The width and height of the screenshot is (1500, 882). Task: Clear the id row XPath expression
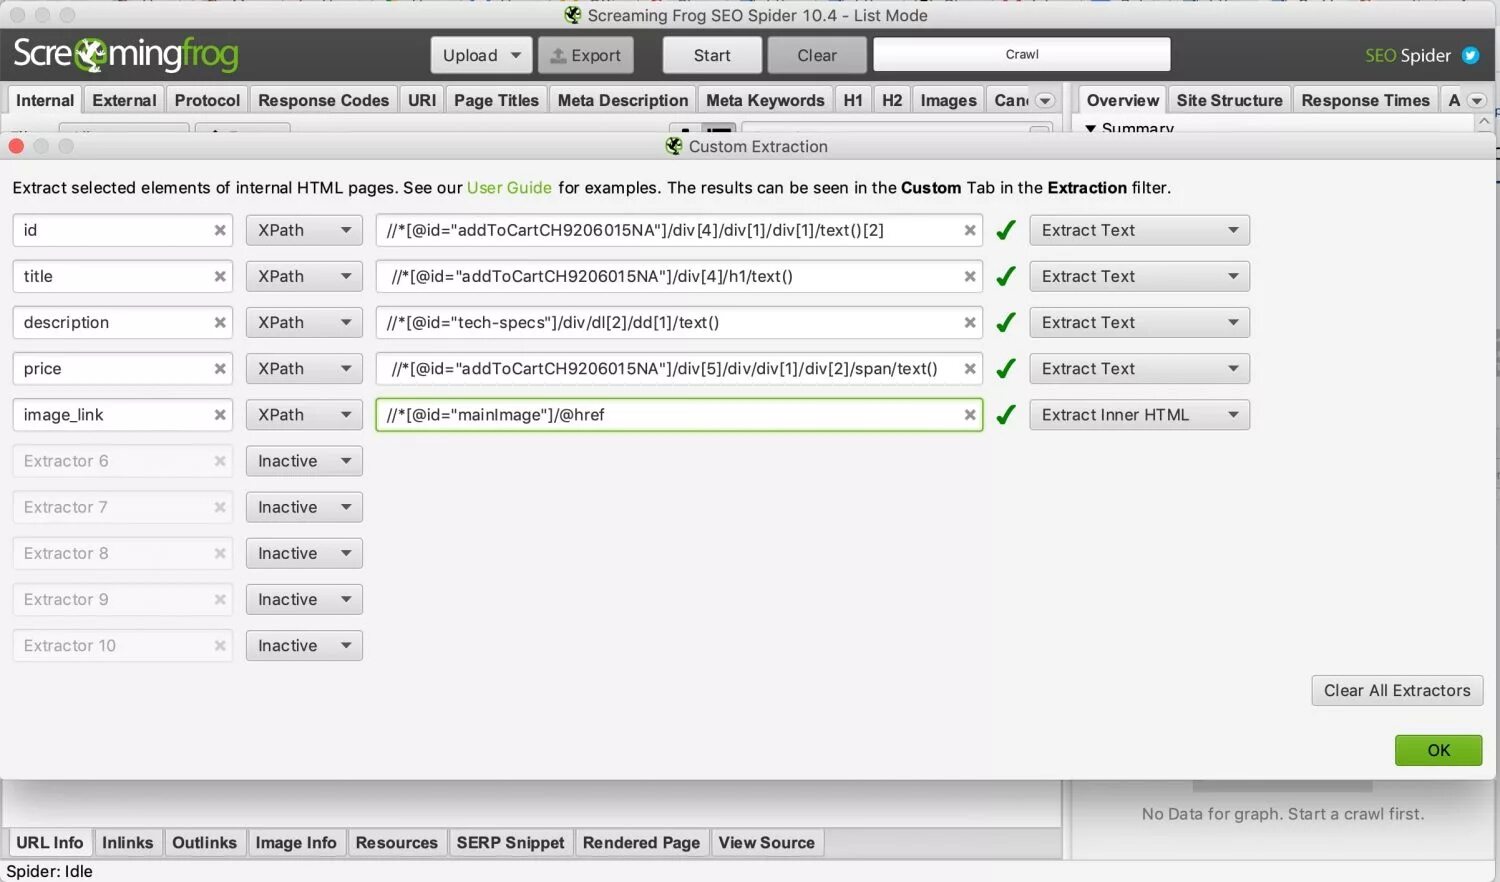(x=970, y=230)
